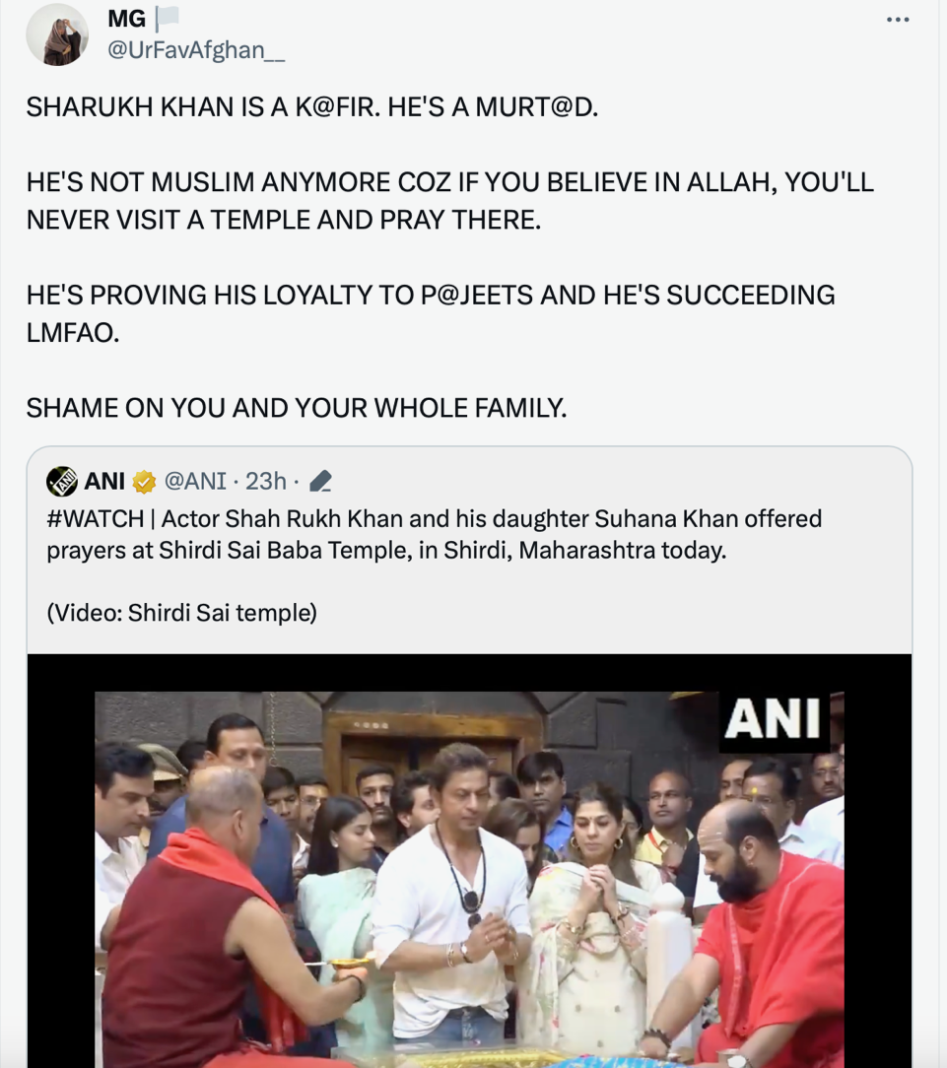Play the Shirdi Sai temple video
This screenshot has width=947, height=1068.
pyautogui.click(x=469, y=879)
